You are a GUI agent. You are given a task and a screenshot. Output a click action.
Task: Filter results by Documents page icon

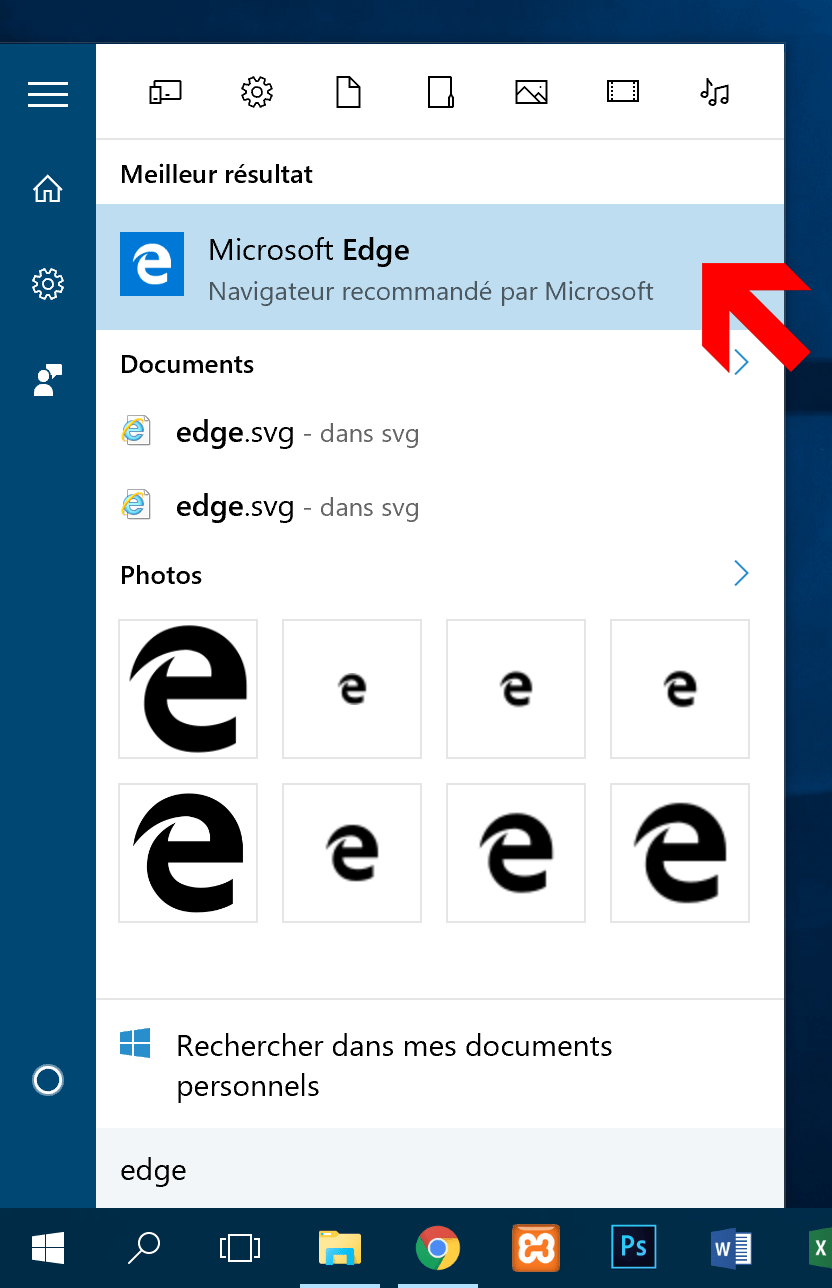click(x=347, y=93)
